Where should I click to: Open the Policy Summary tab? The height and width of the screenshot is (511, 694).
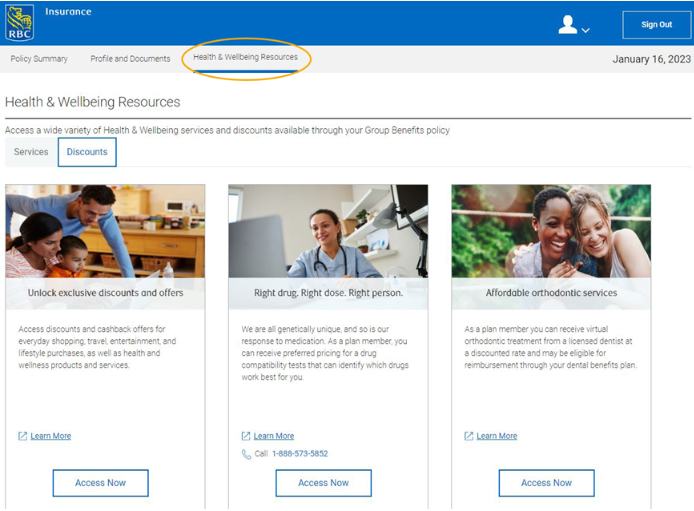tap(39, 59)
